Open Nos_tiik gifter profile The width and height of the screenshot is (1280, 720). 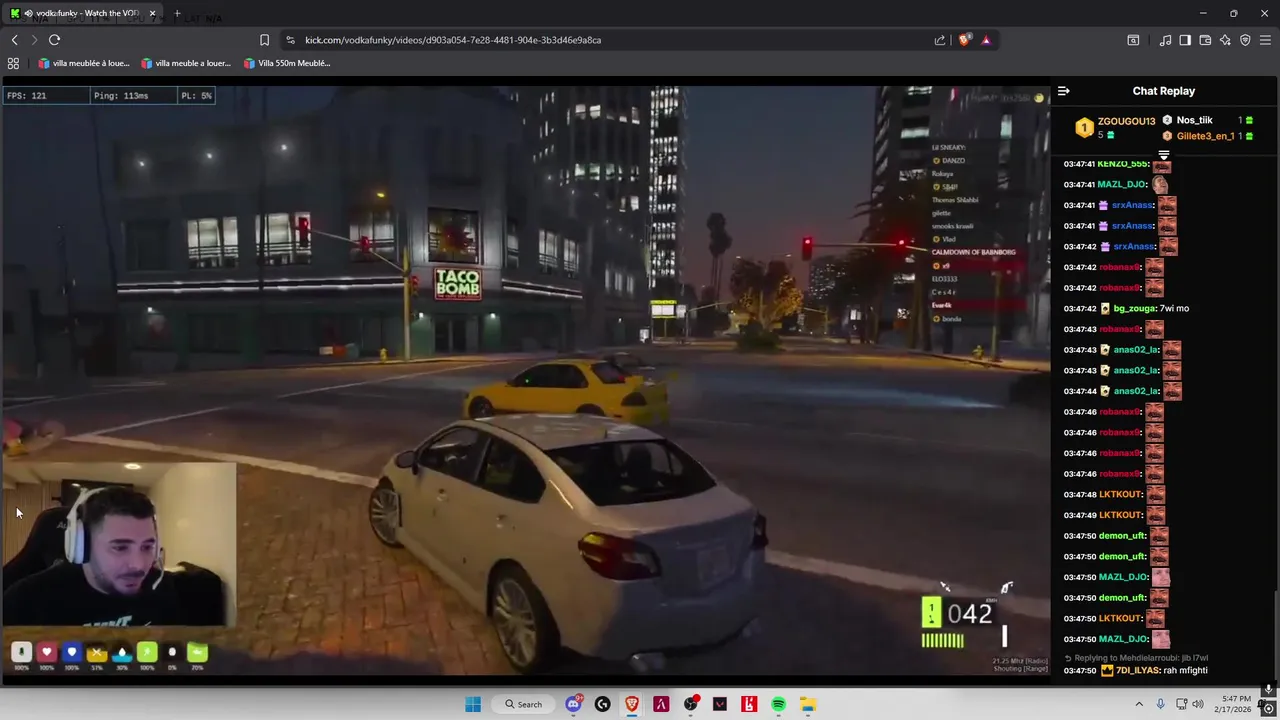(1194, 120)
